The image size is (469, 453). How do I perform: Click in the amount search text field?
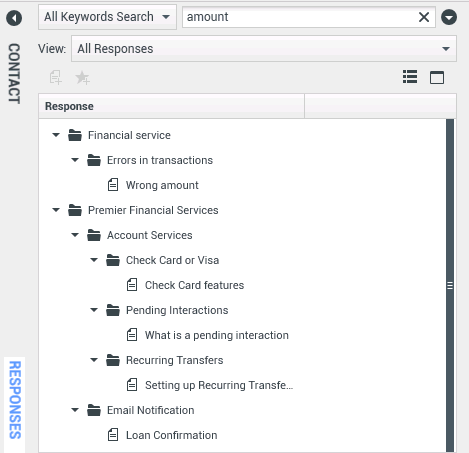pos(300,17)
